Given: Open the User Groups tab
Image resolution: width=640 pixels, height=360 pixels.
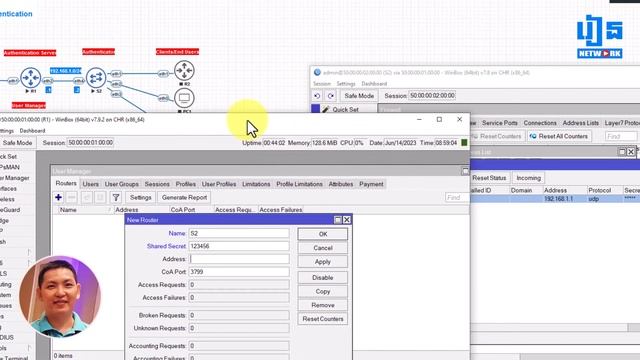Looking at the screenshot, I should [122, 184].
